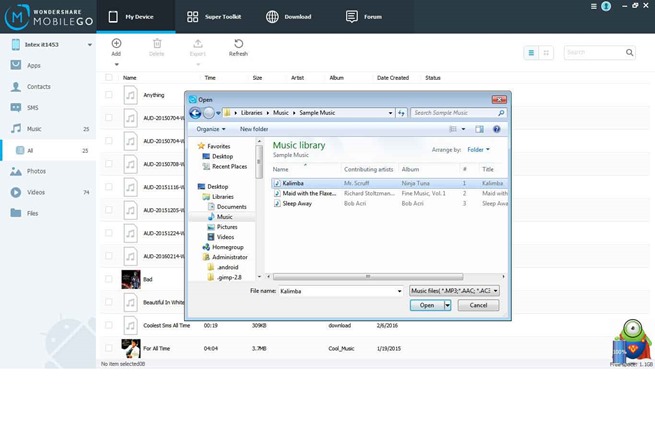Image resolution: width=655 pixels, height=432 pixels.
Task: Switch to Super Toolkit tab
Action: coord(214,17)
